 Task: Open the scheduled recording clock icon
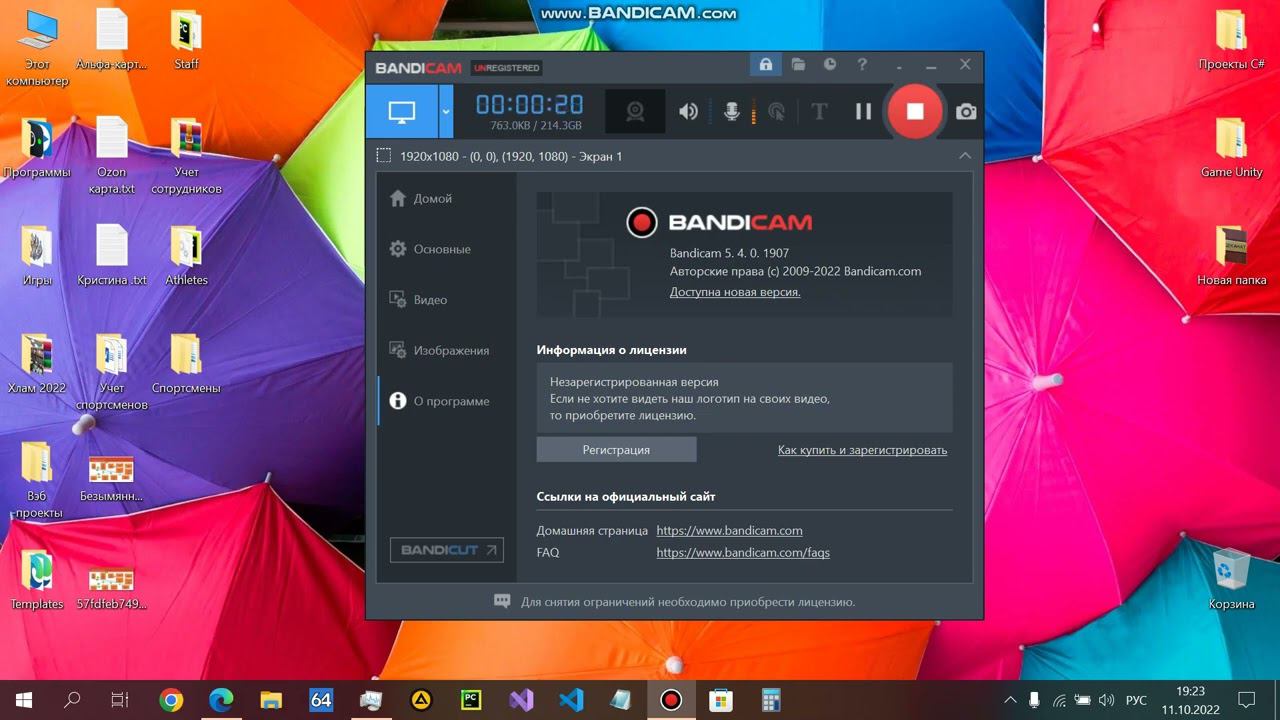tap(830, 65)
